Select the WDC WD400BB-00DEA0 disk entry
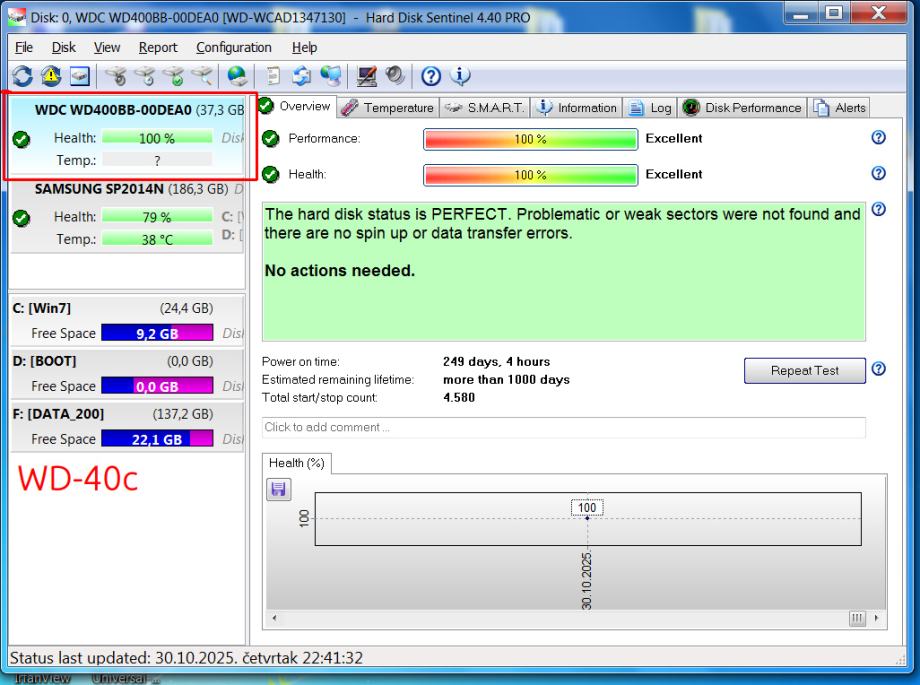The image size is (920, 685). click(127, 135)
